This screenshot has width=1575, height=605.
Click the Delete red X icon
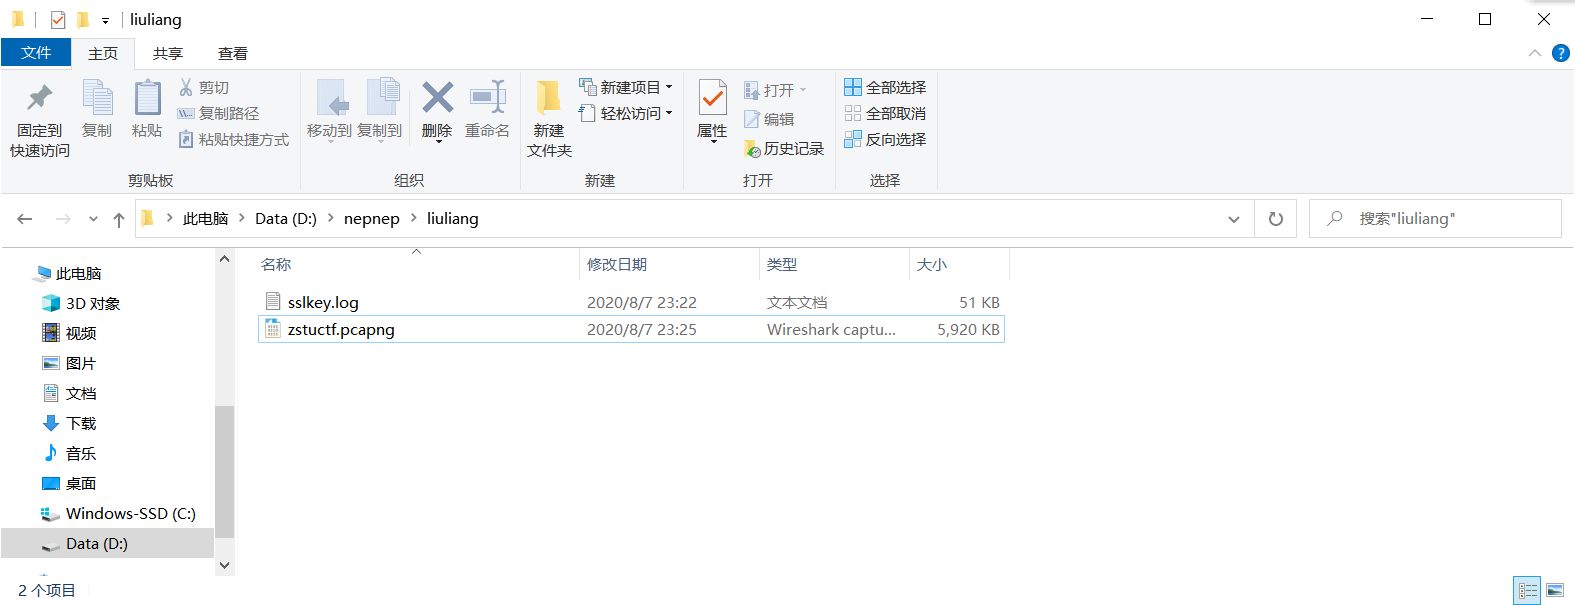click(x=437, y=98)
